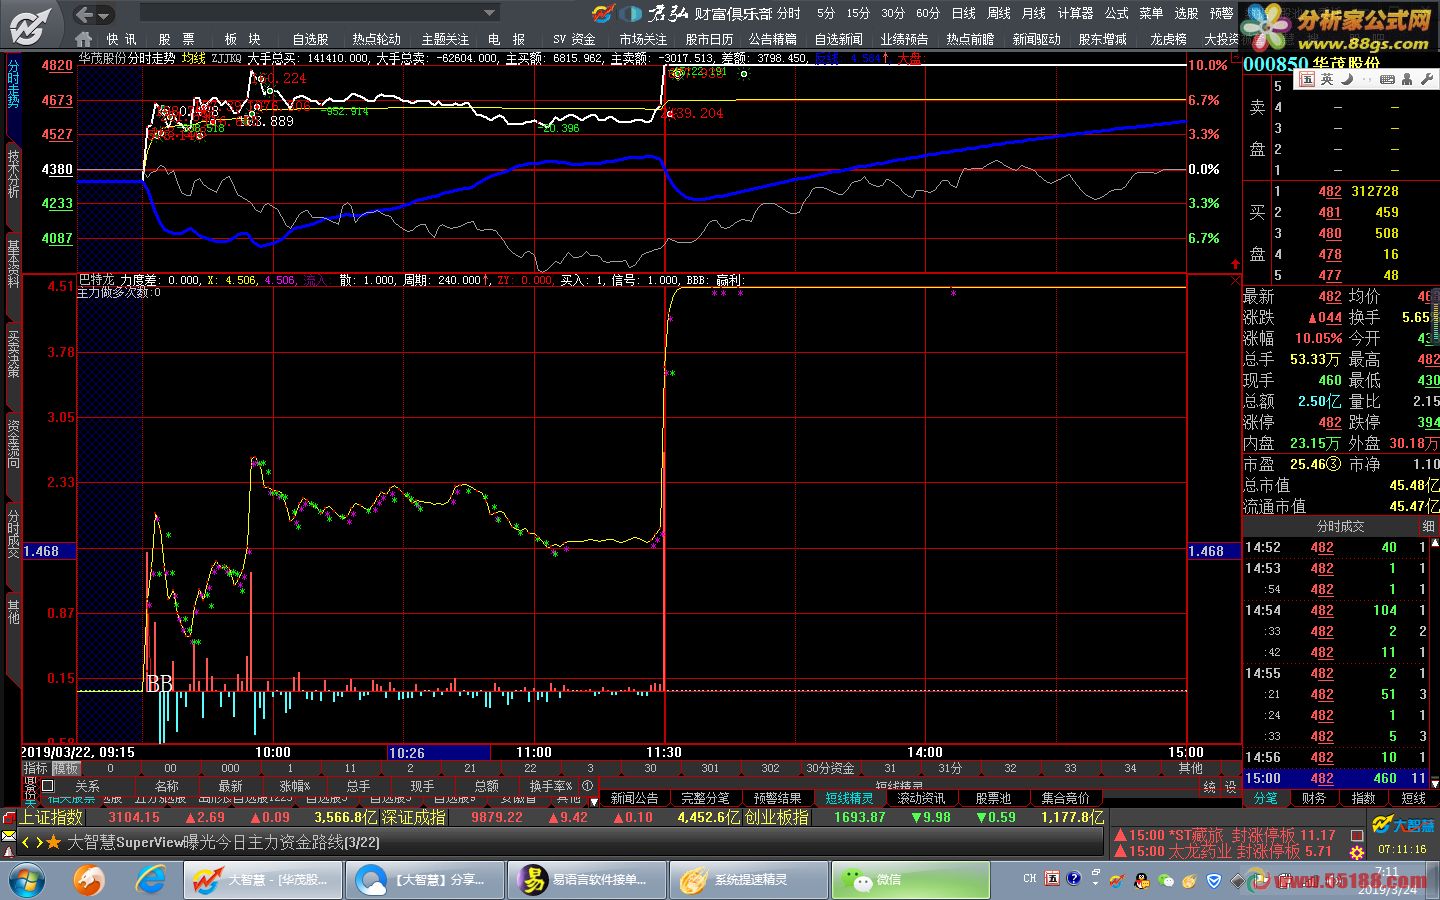Viewport: 1440px width, 900px height.
Task: Select the 其他 indicator tab
Action: coord(1190,768)
